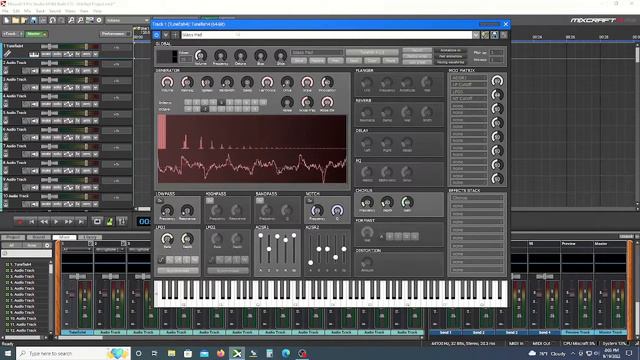The width and height of the screenshot is (640, 360).
Task: Rewind to the start of the project
Action: [32, 221]
